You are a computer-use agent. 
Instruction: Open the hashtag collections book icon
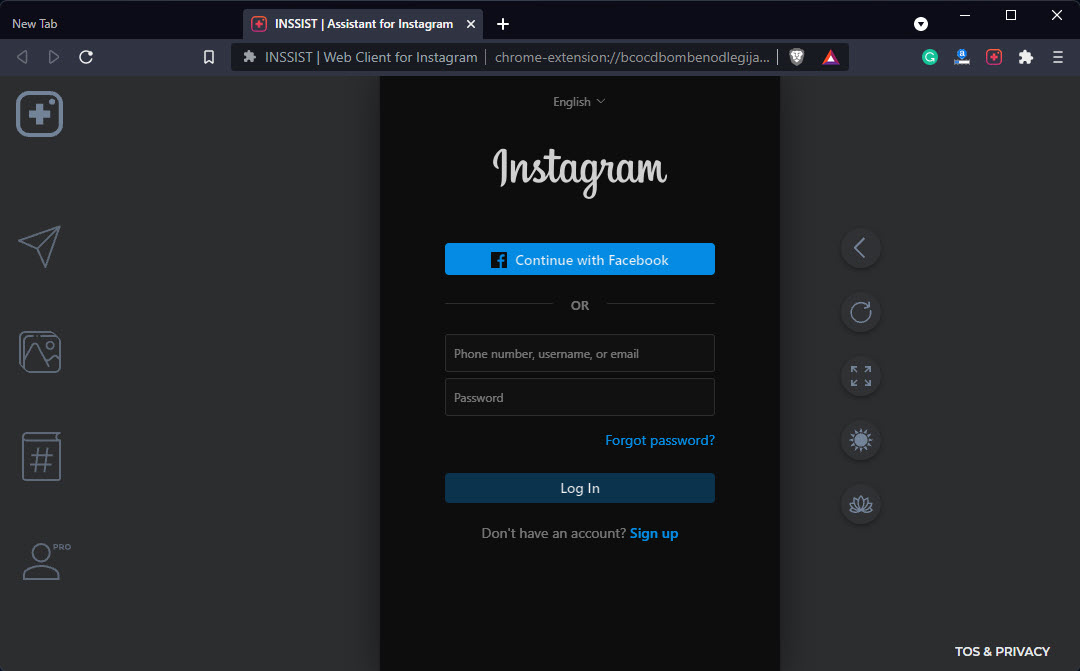point(41,456)
